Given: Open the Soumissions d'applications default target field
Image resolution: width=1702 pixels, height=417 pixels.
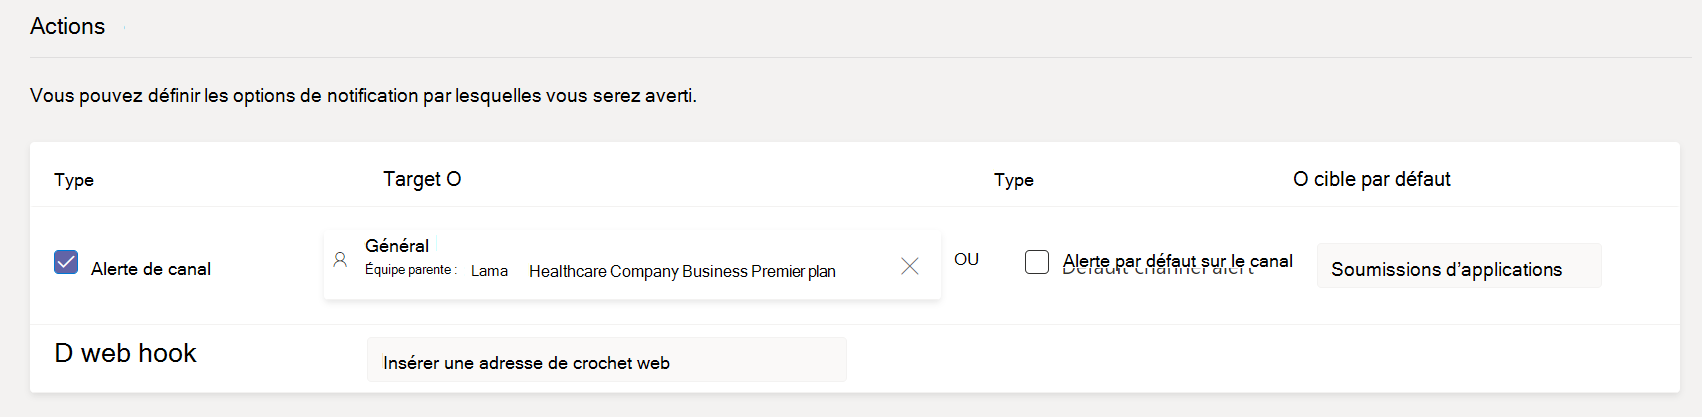Looking at the screenshot, I should (1458, 269).
